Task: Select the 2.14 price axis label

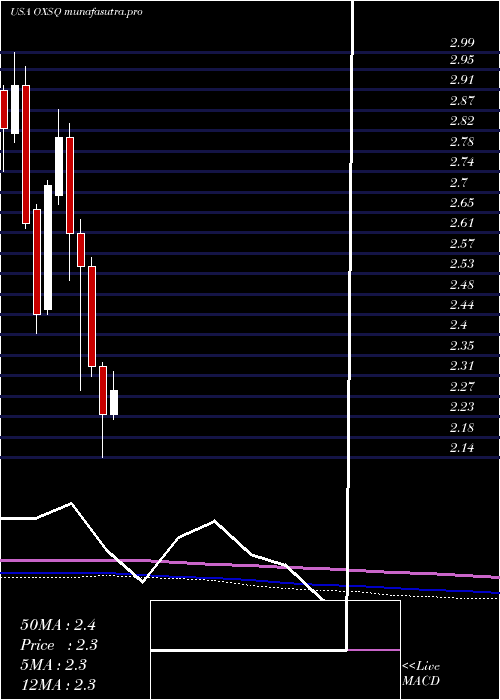Action: click(462, 448)
